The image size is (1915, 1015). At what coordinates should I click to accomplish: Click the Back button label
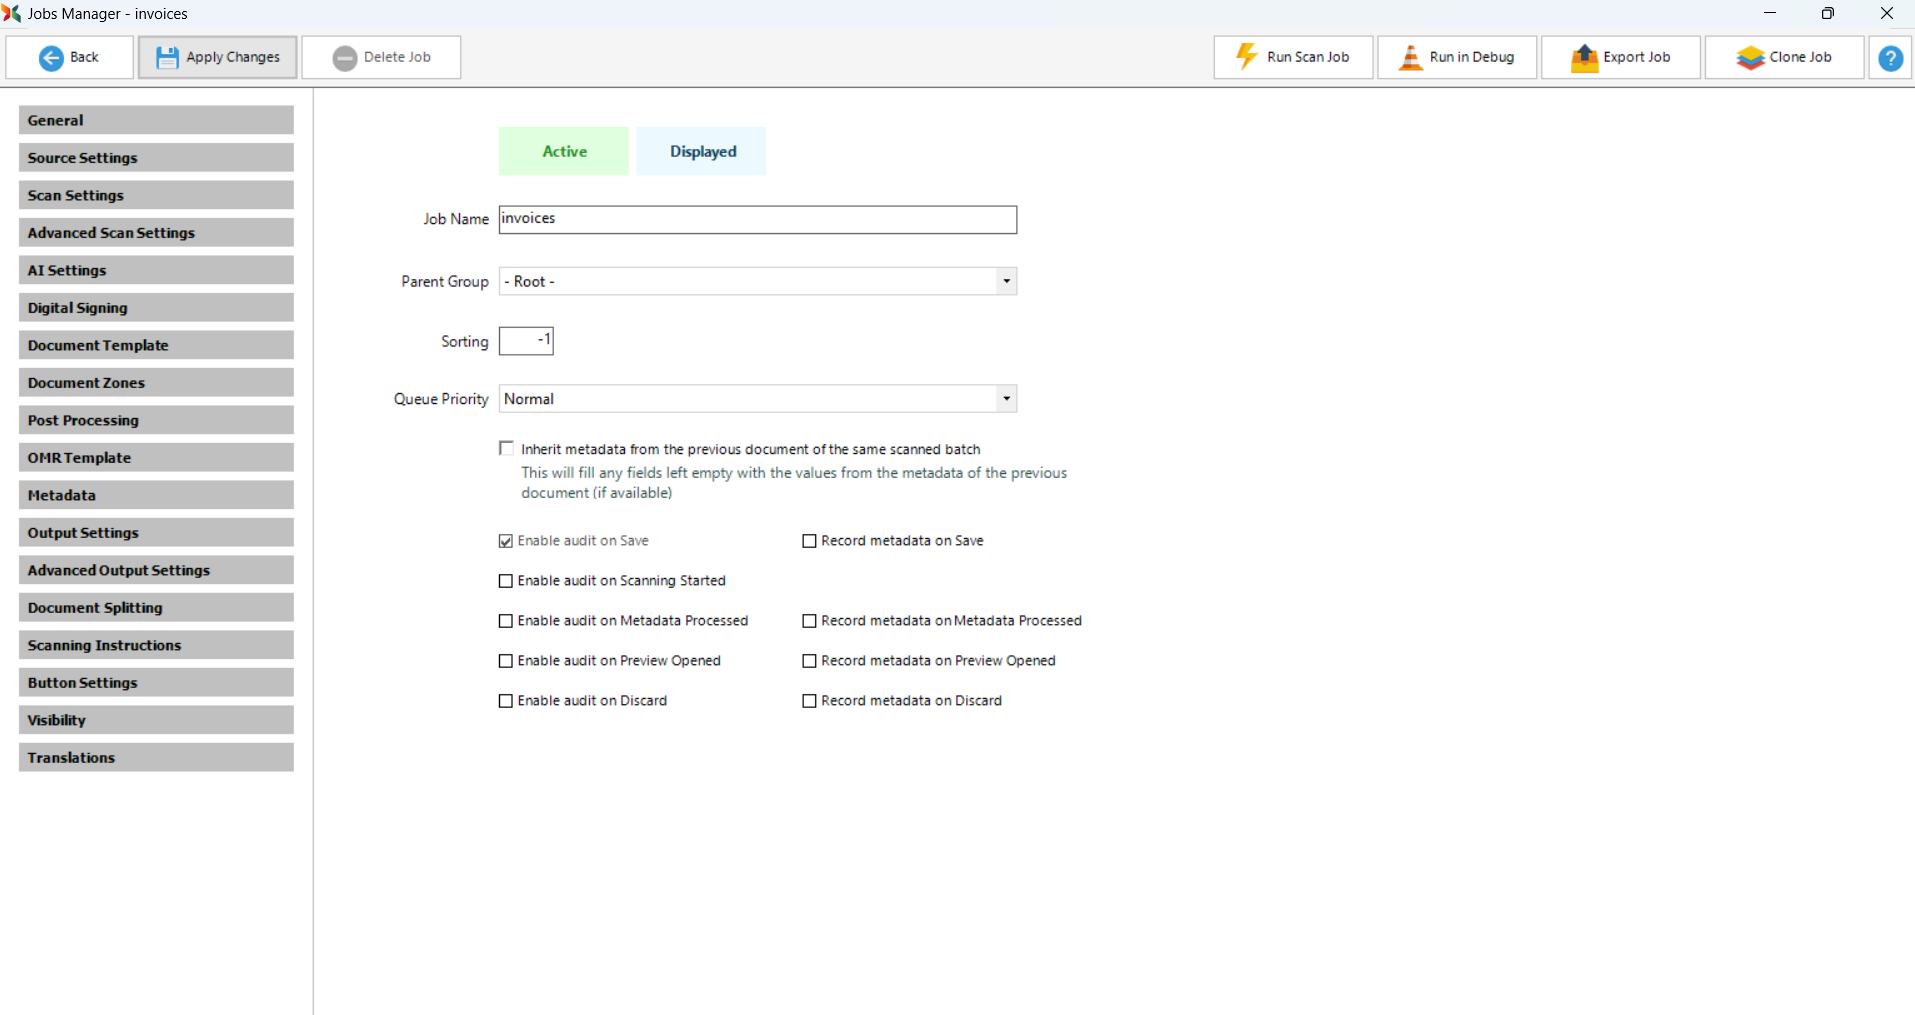point(84,57)
